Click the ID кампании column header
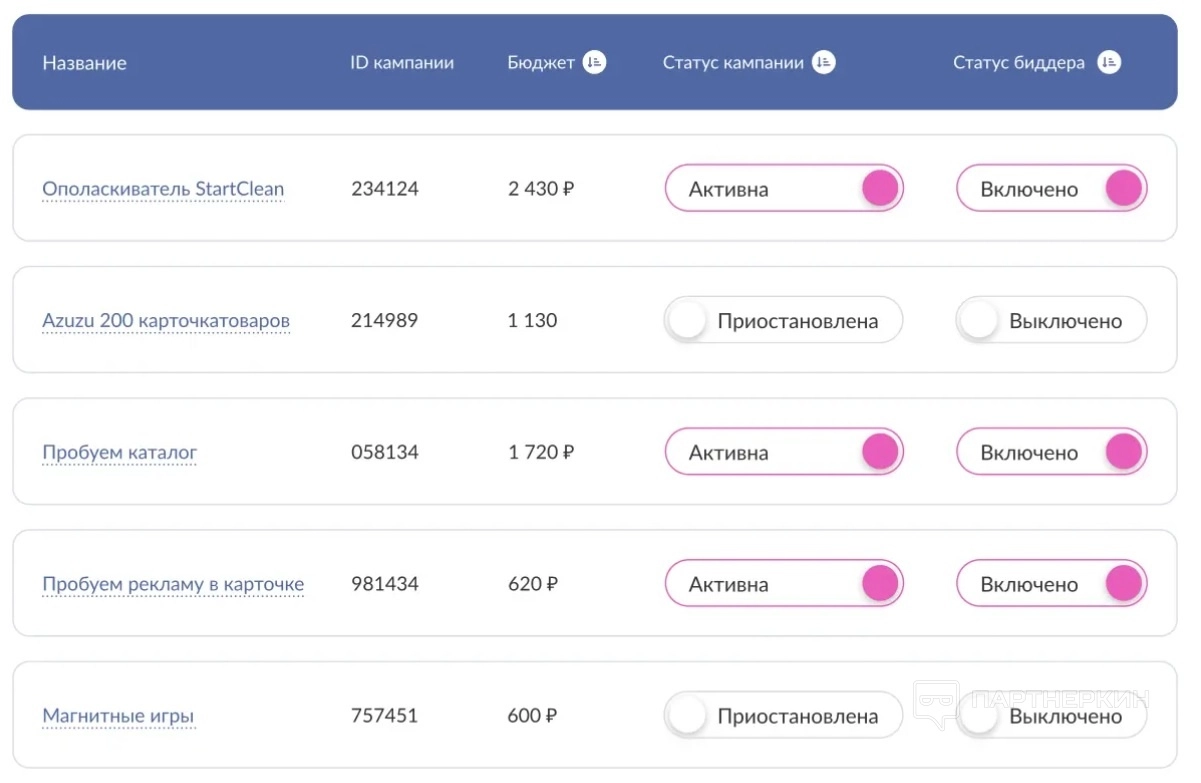Screen dimensions: 1201x783 [402, 63]
